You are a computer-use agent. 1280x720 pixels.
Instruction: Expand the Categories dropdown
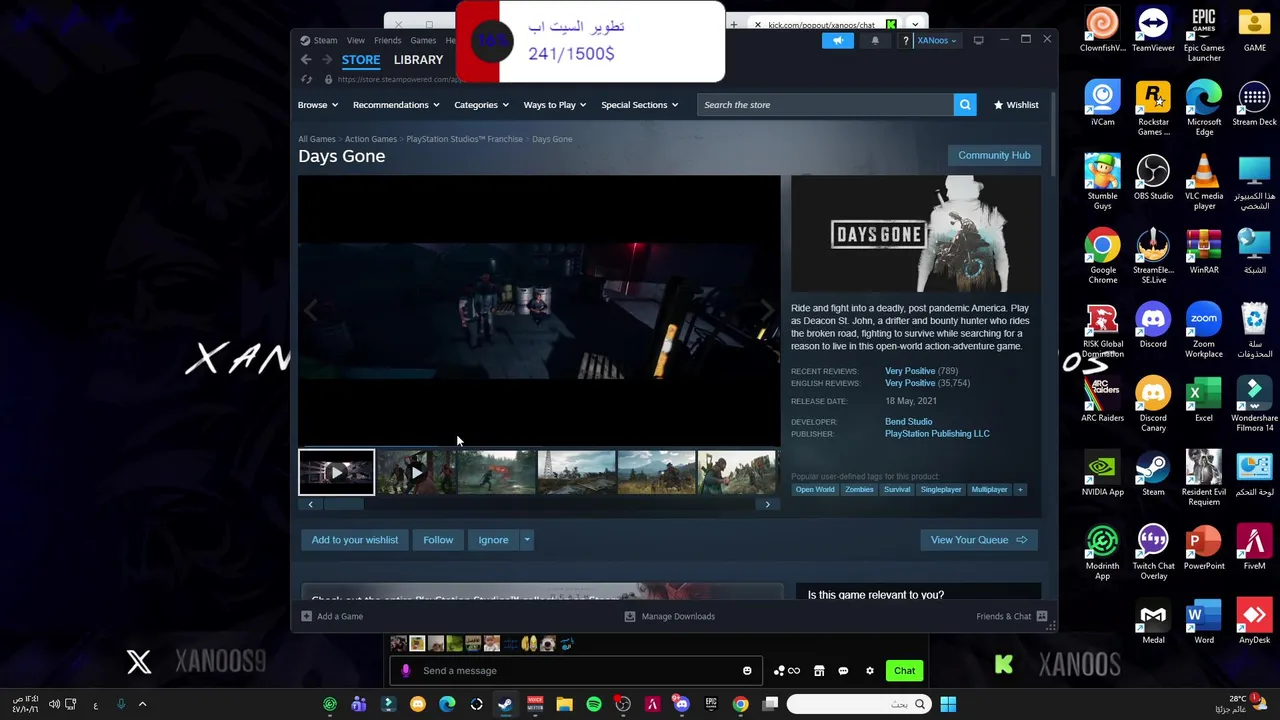(x=481, y=105)
